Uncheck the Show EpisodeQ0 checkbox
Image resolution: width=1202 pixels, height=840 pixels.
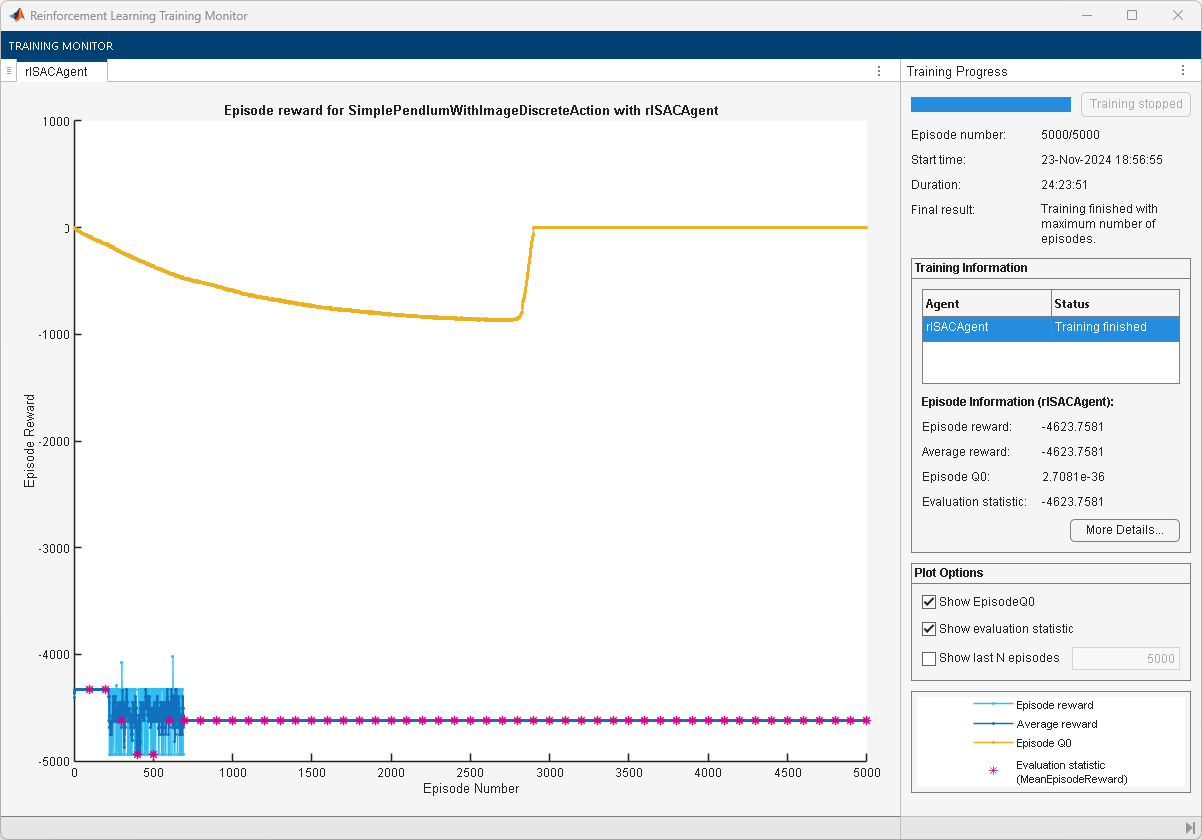(929, 602)
